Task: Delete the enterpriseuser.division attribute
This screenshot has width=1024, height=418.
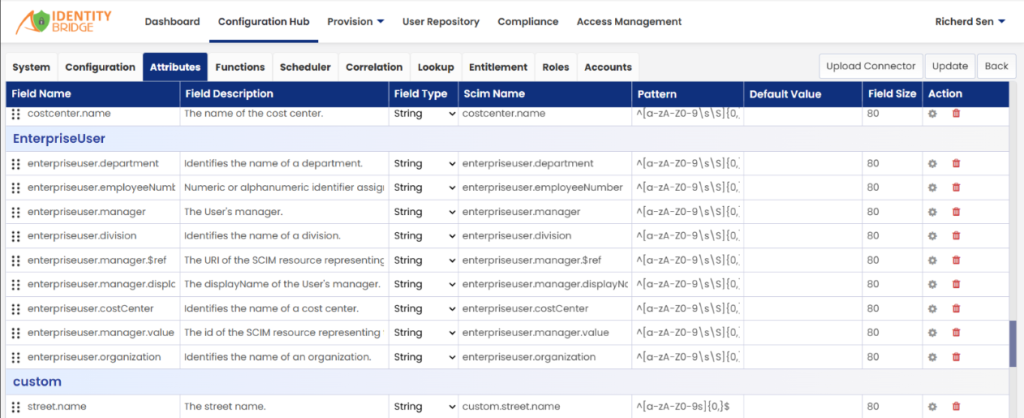Action: pyautogui.click(x=956, y=236)
